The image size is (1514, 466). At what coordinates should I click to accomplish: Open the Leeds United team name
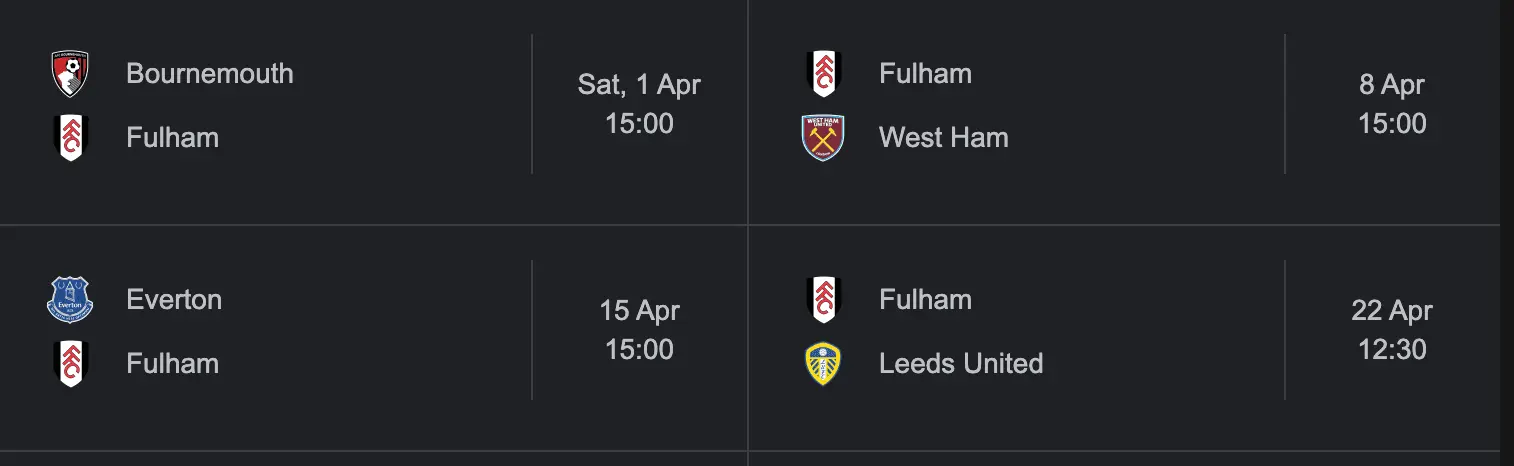point(960,364)
